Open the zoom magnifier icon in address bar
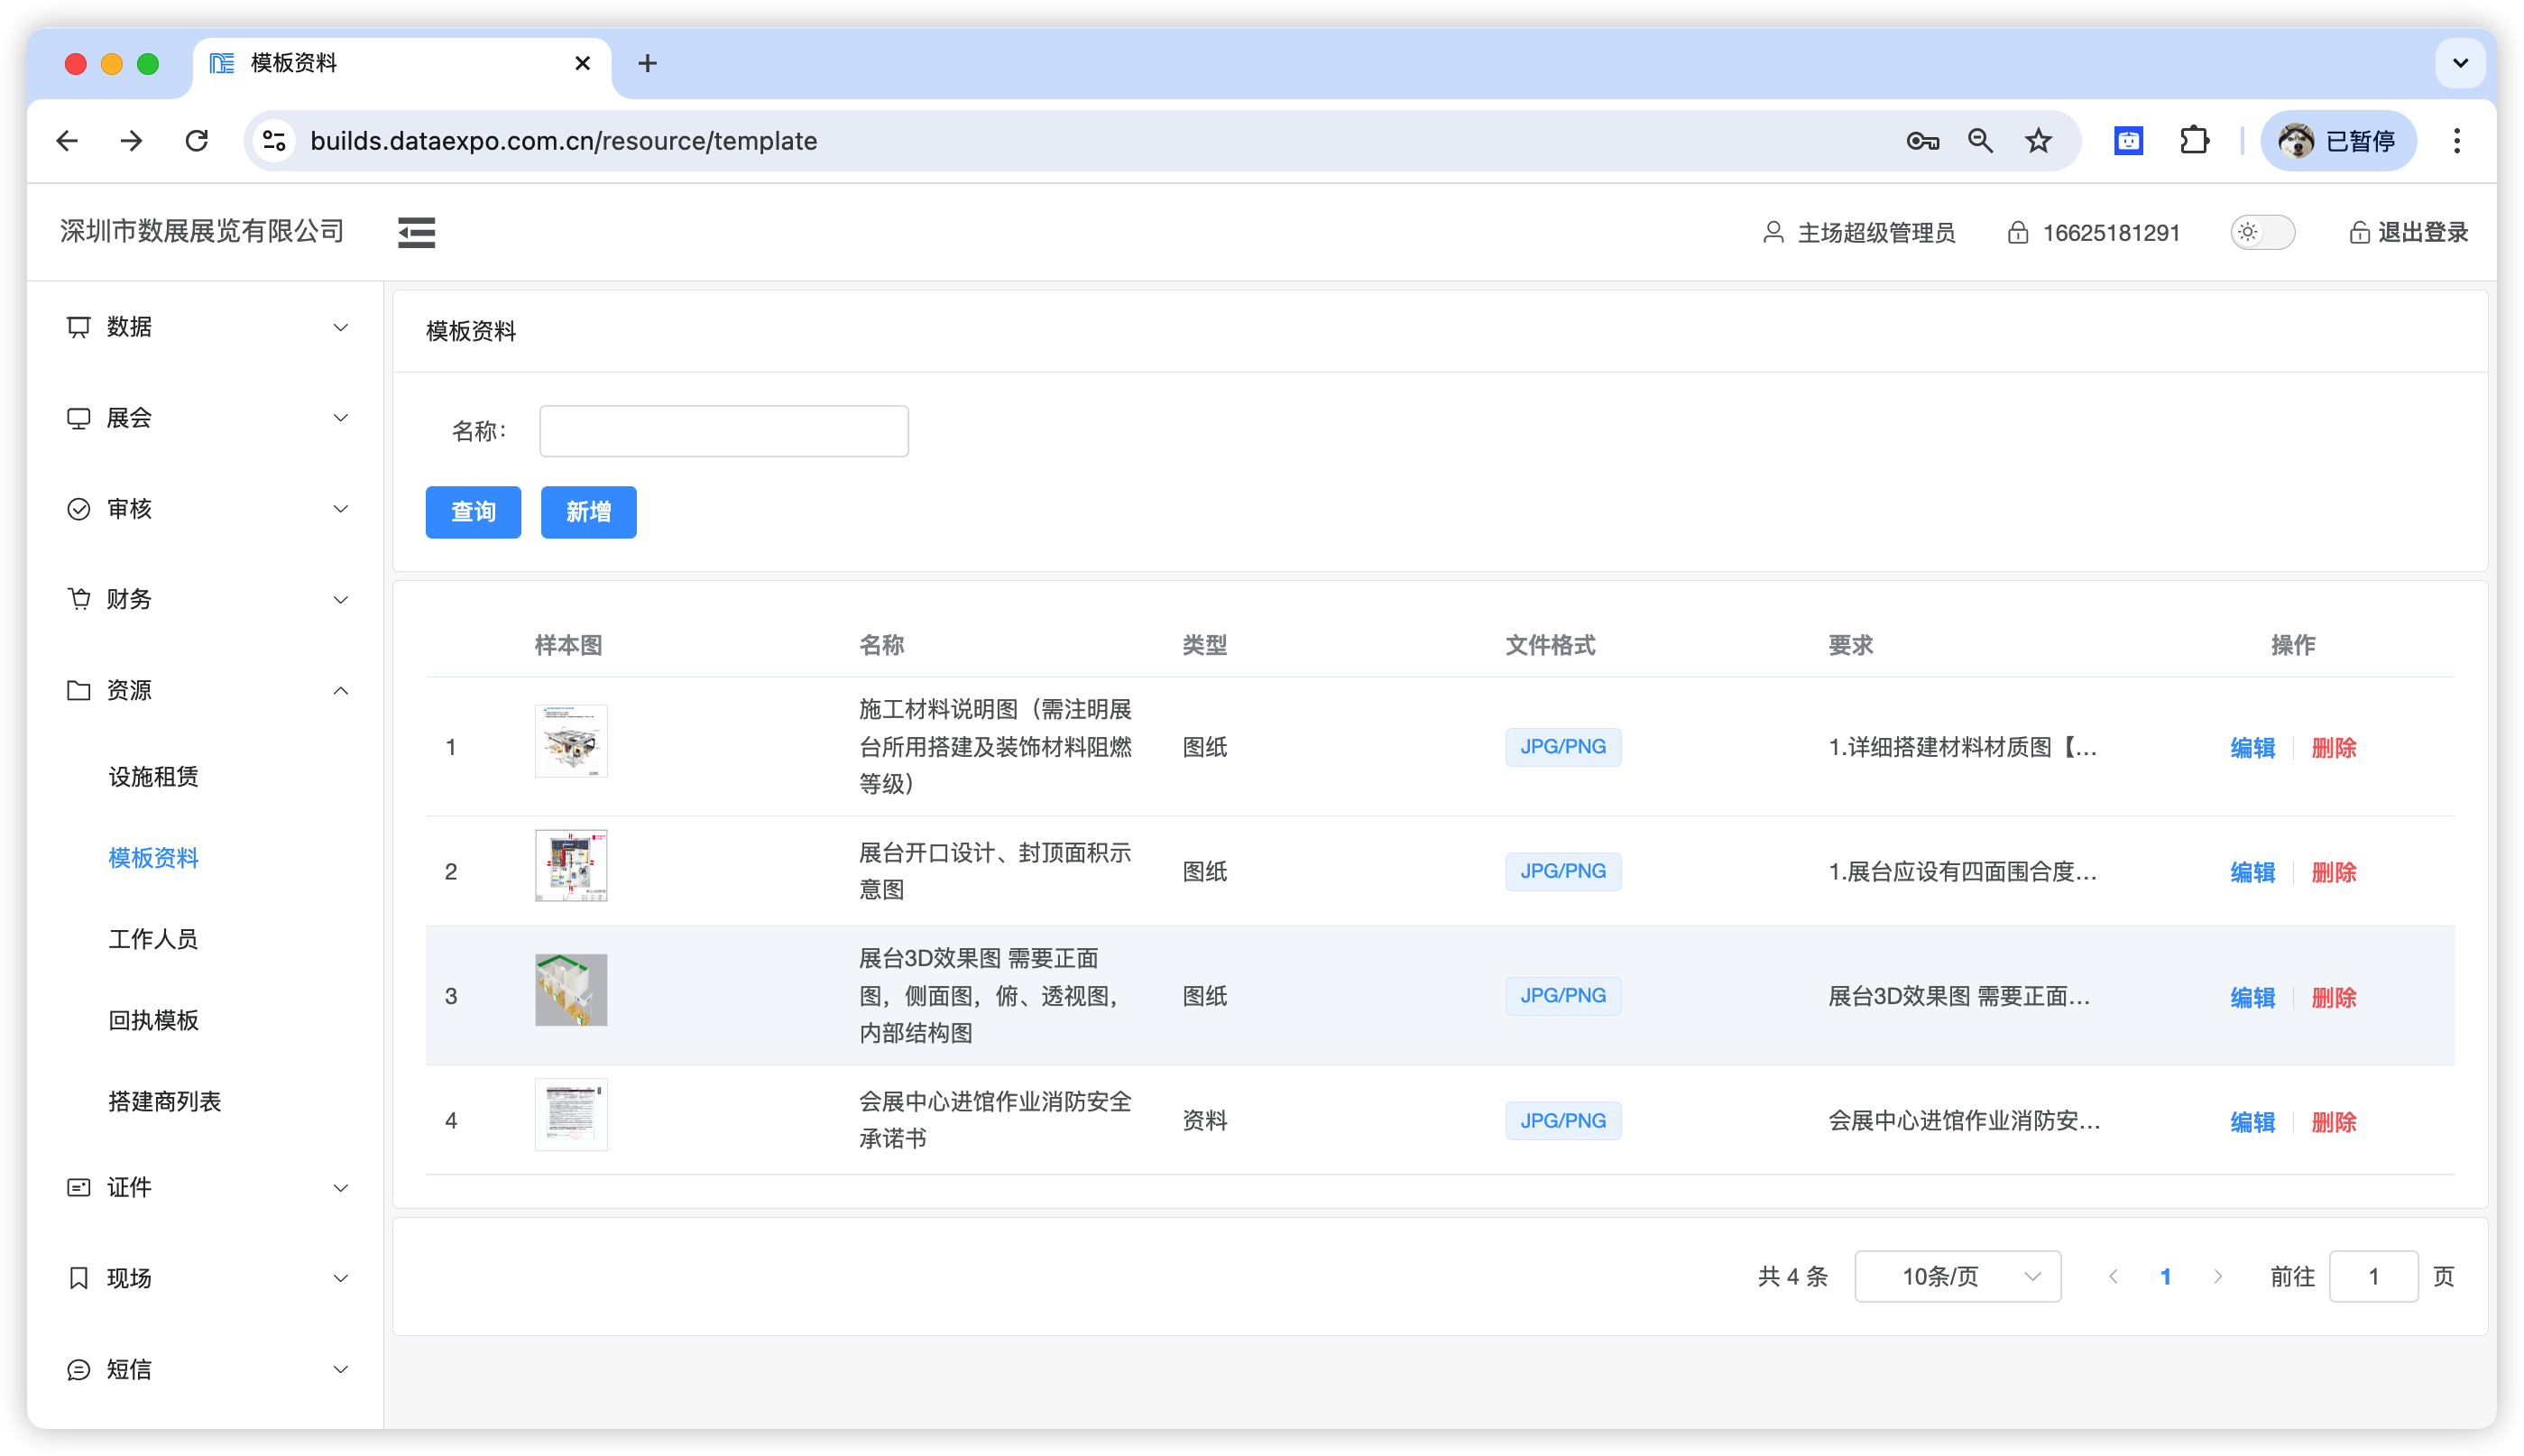2524x1456 pixels. (x=1980, y=141)
